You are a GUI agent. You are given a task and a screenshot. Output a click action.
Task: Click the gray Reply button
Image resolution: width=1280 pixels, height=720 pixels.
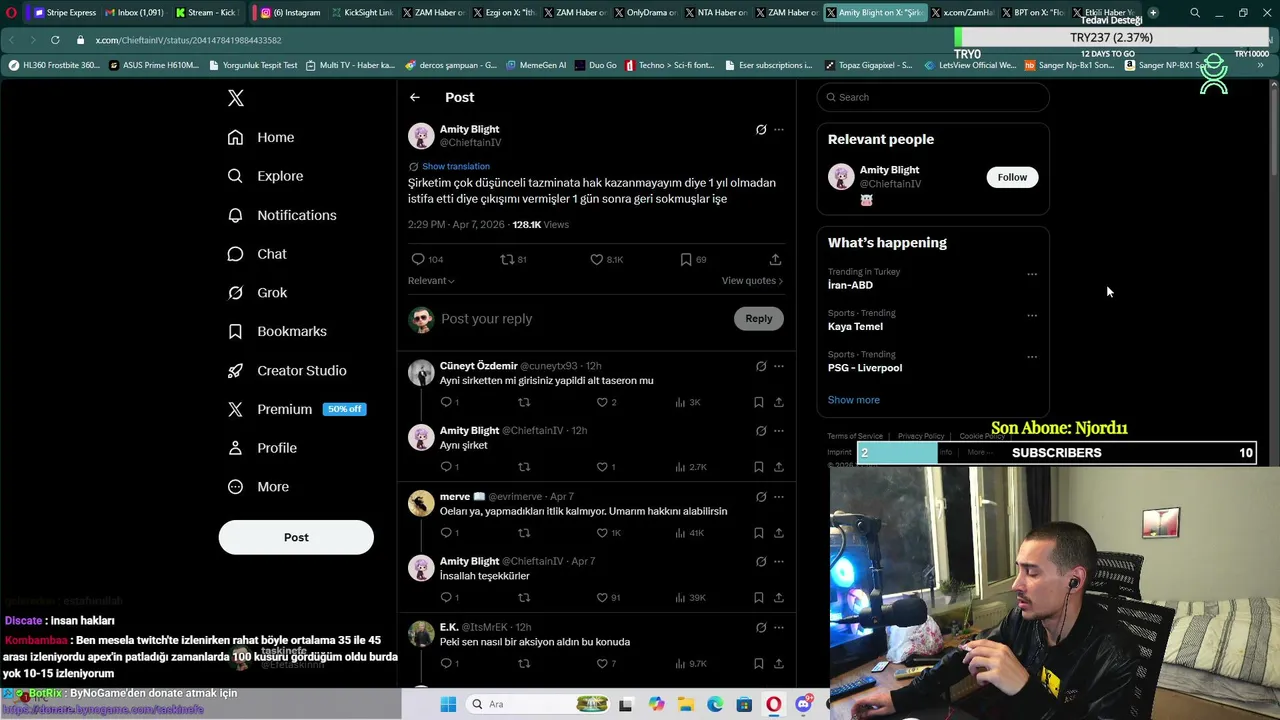click(759, 318)
